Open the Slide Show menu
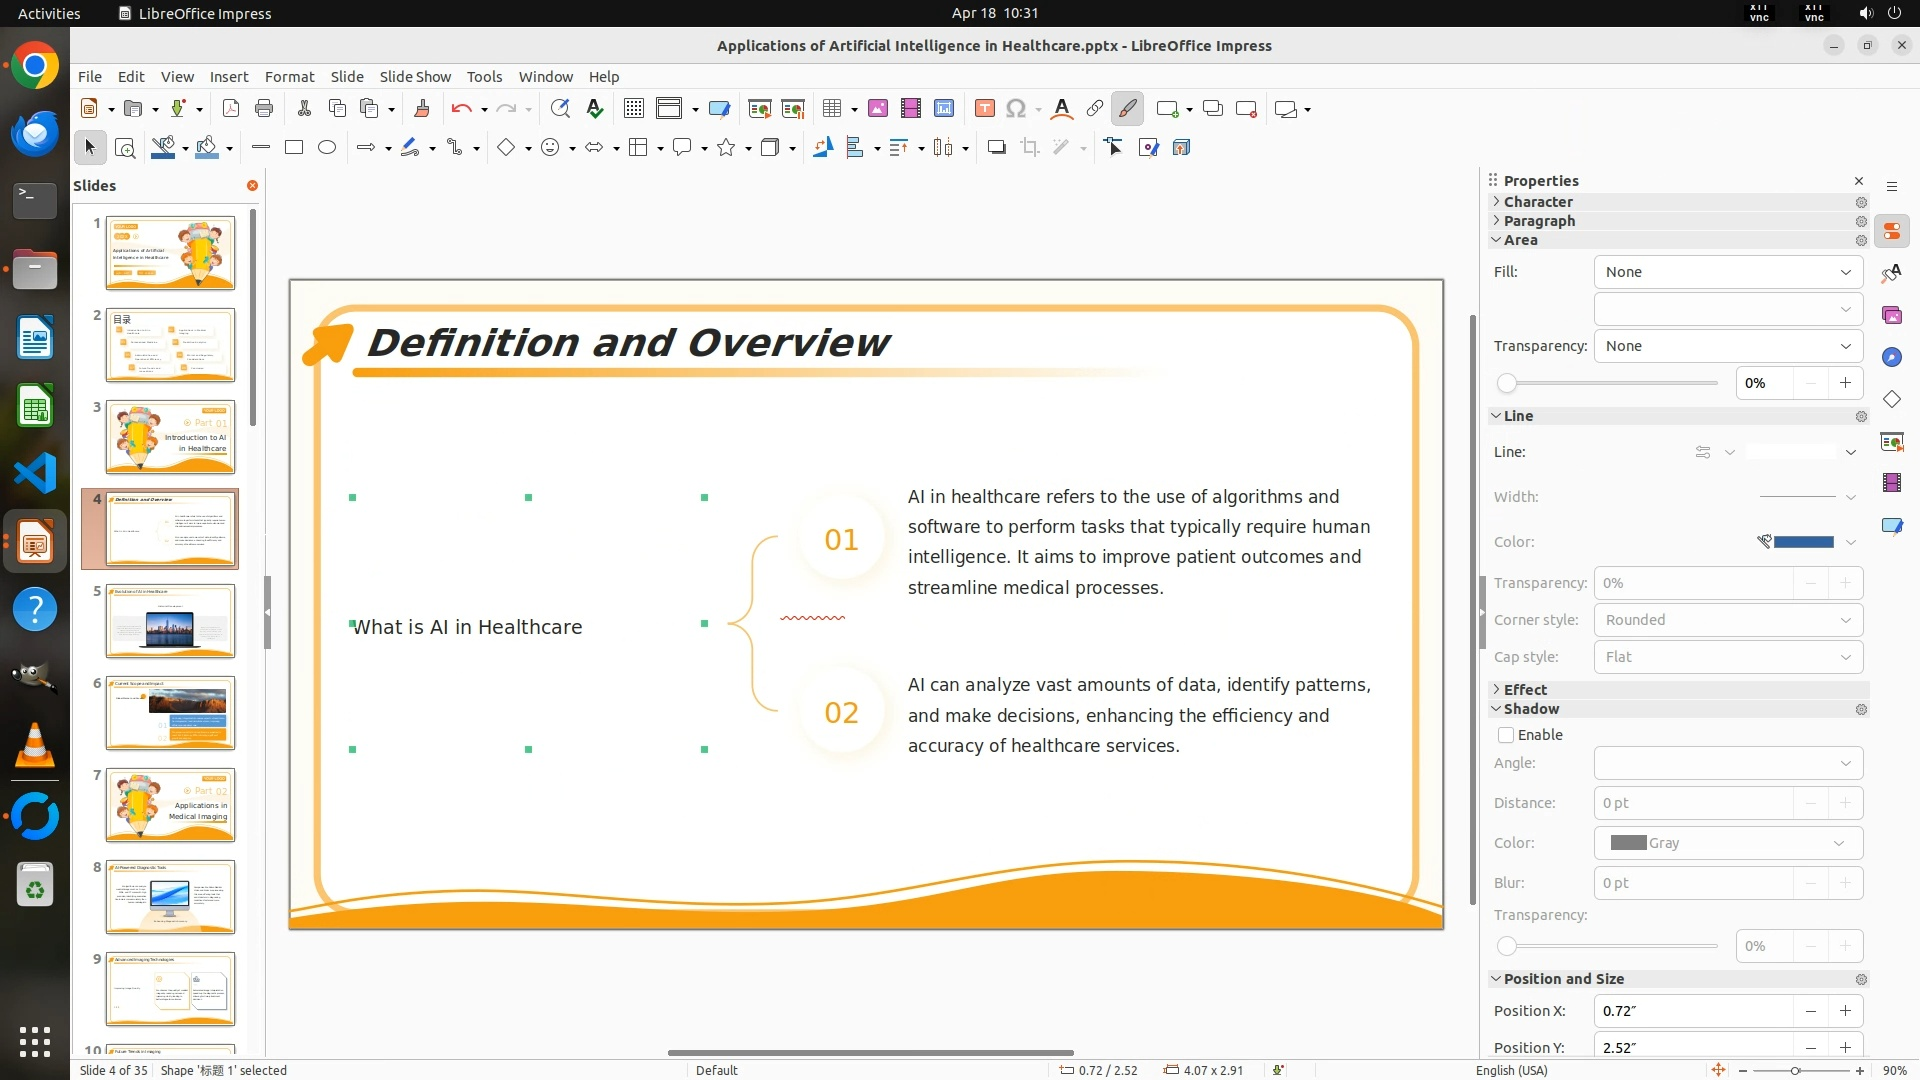The height and width of the screenshot is (1080, 1920). click(x=415, y=77)
